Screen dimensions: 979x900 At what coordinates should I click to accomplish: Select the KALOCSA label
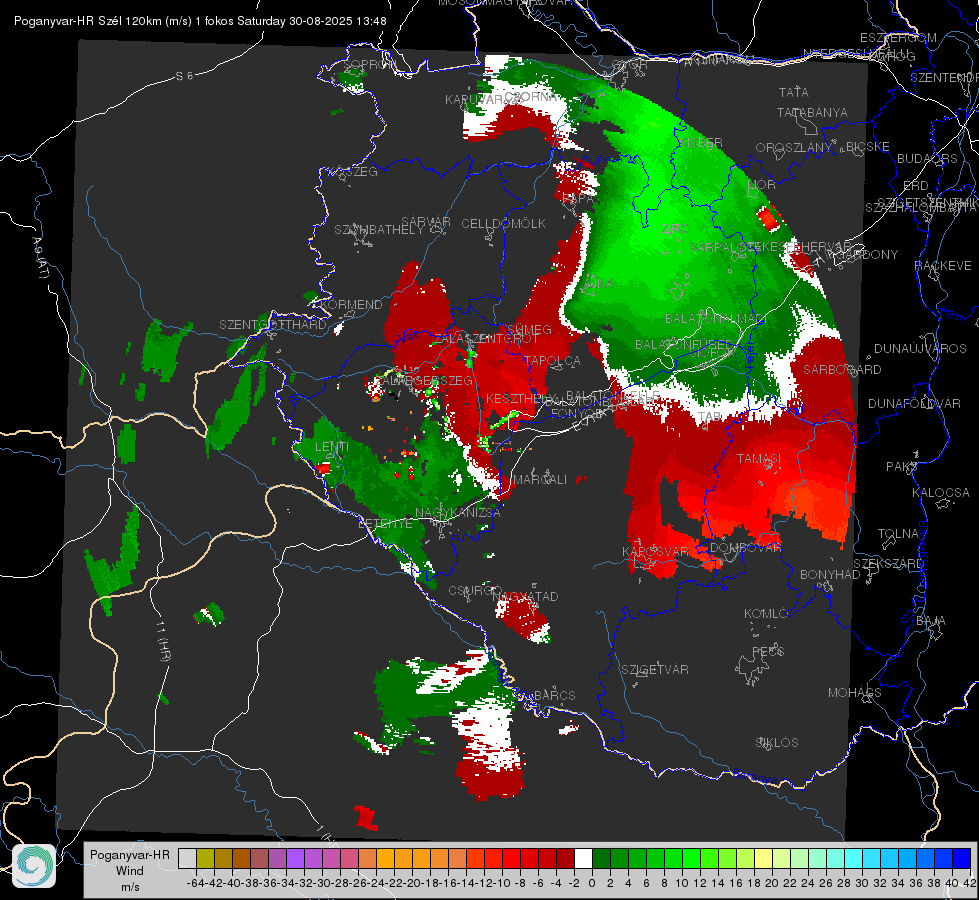click(x=941, y=493)
